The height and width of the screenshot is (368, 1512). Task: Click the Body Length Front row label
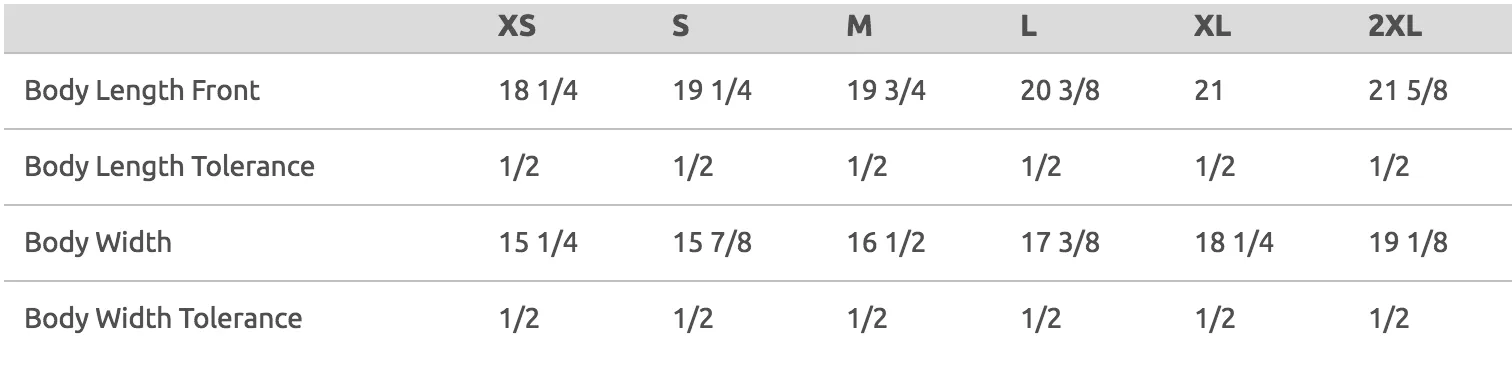(142, 91)
